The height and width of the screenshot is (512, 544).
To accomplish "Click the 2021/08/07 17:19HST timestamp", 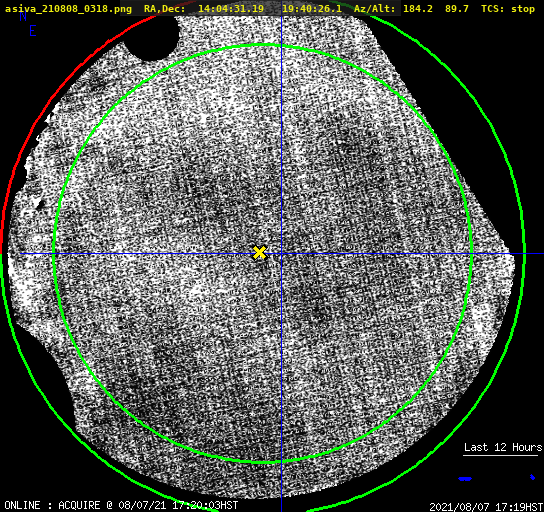I will [486, 507].
